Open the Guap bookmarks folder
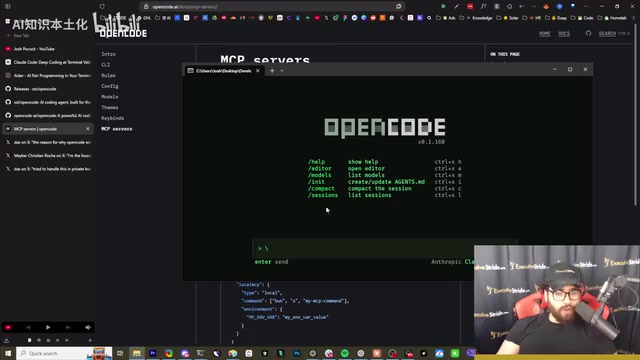Screen dimensions: 640x360 [x=556, y=18]
